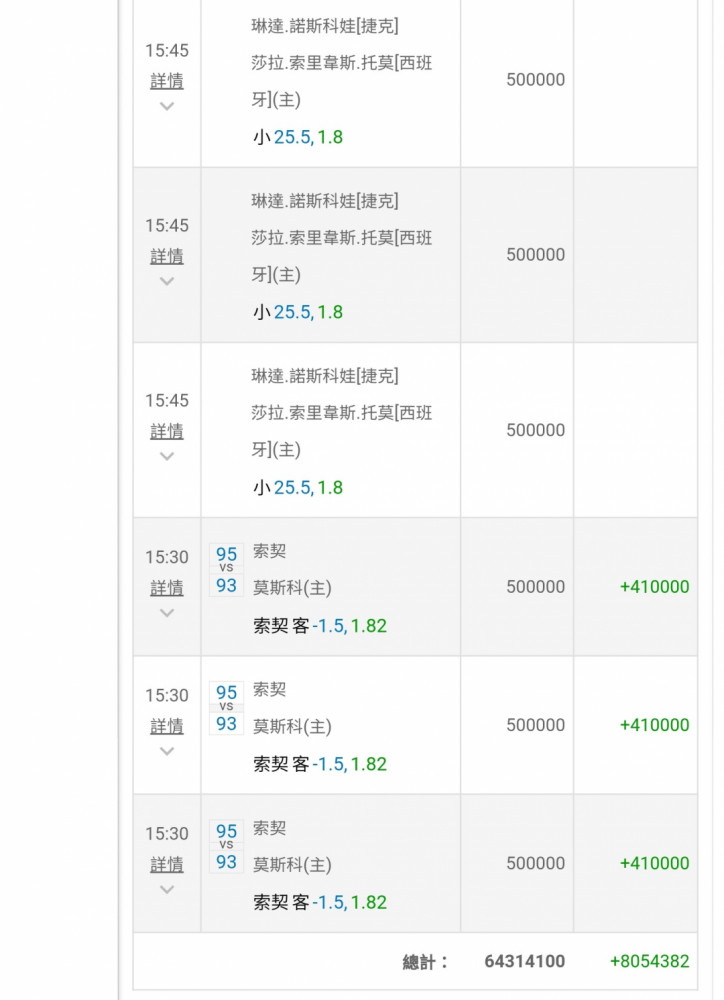Viewport: 724px width, 1000px height.
Task: Expand chevron under third 15:45 詳情
Action: (167, 456)
